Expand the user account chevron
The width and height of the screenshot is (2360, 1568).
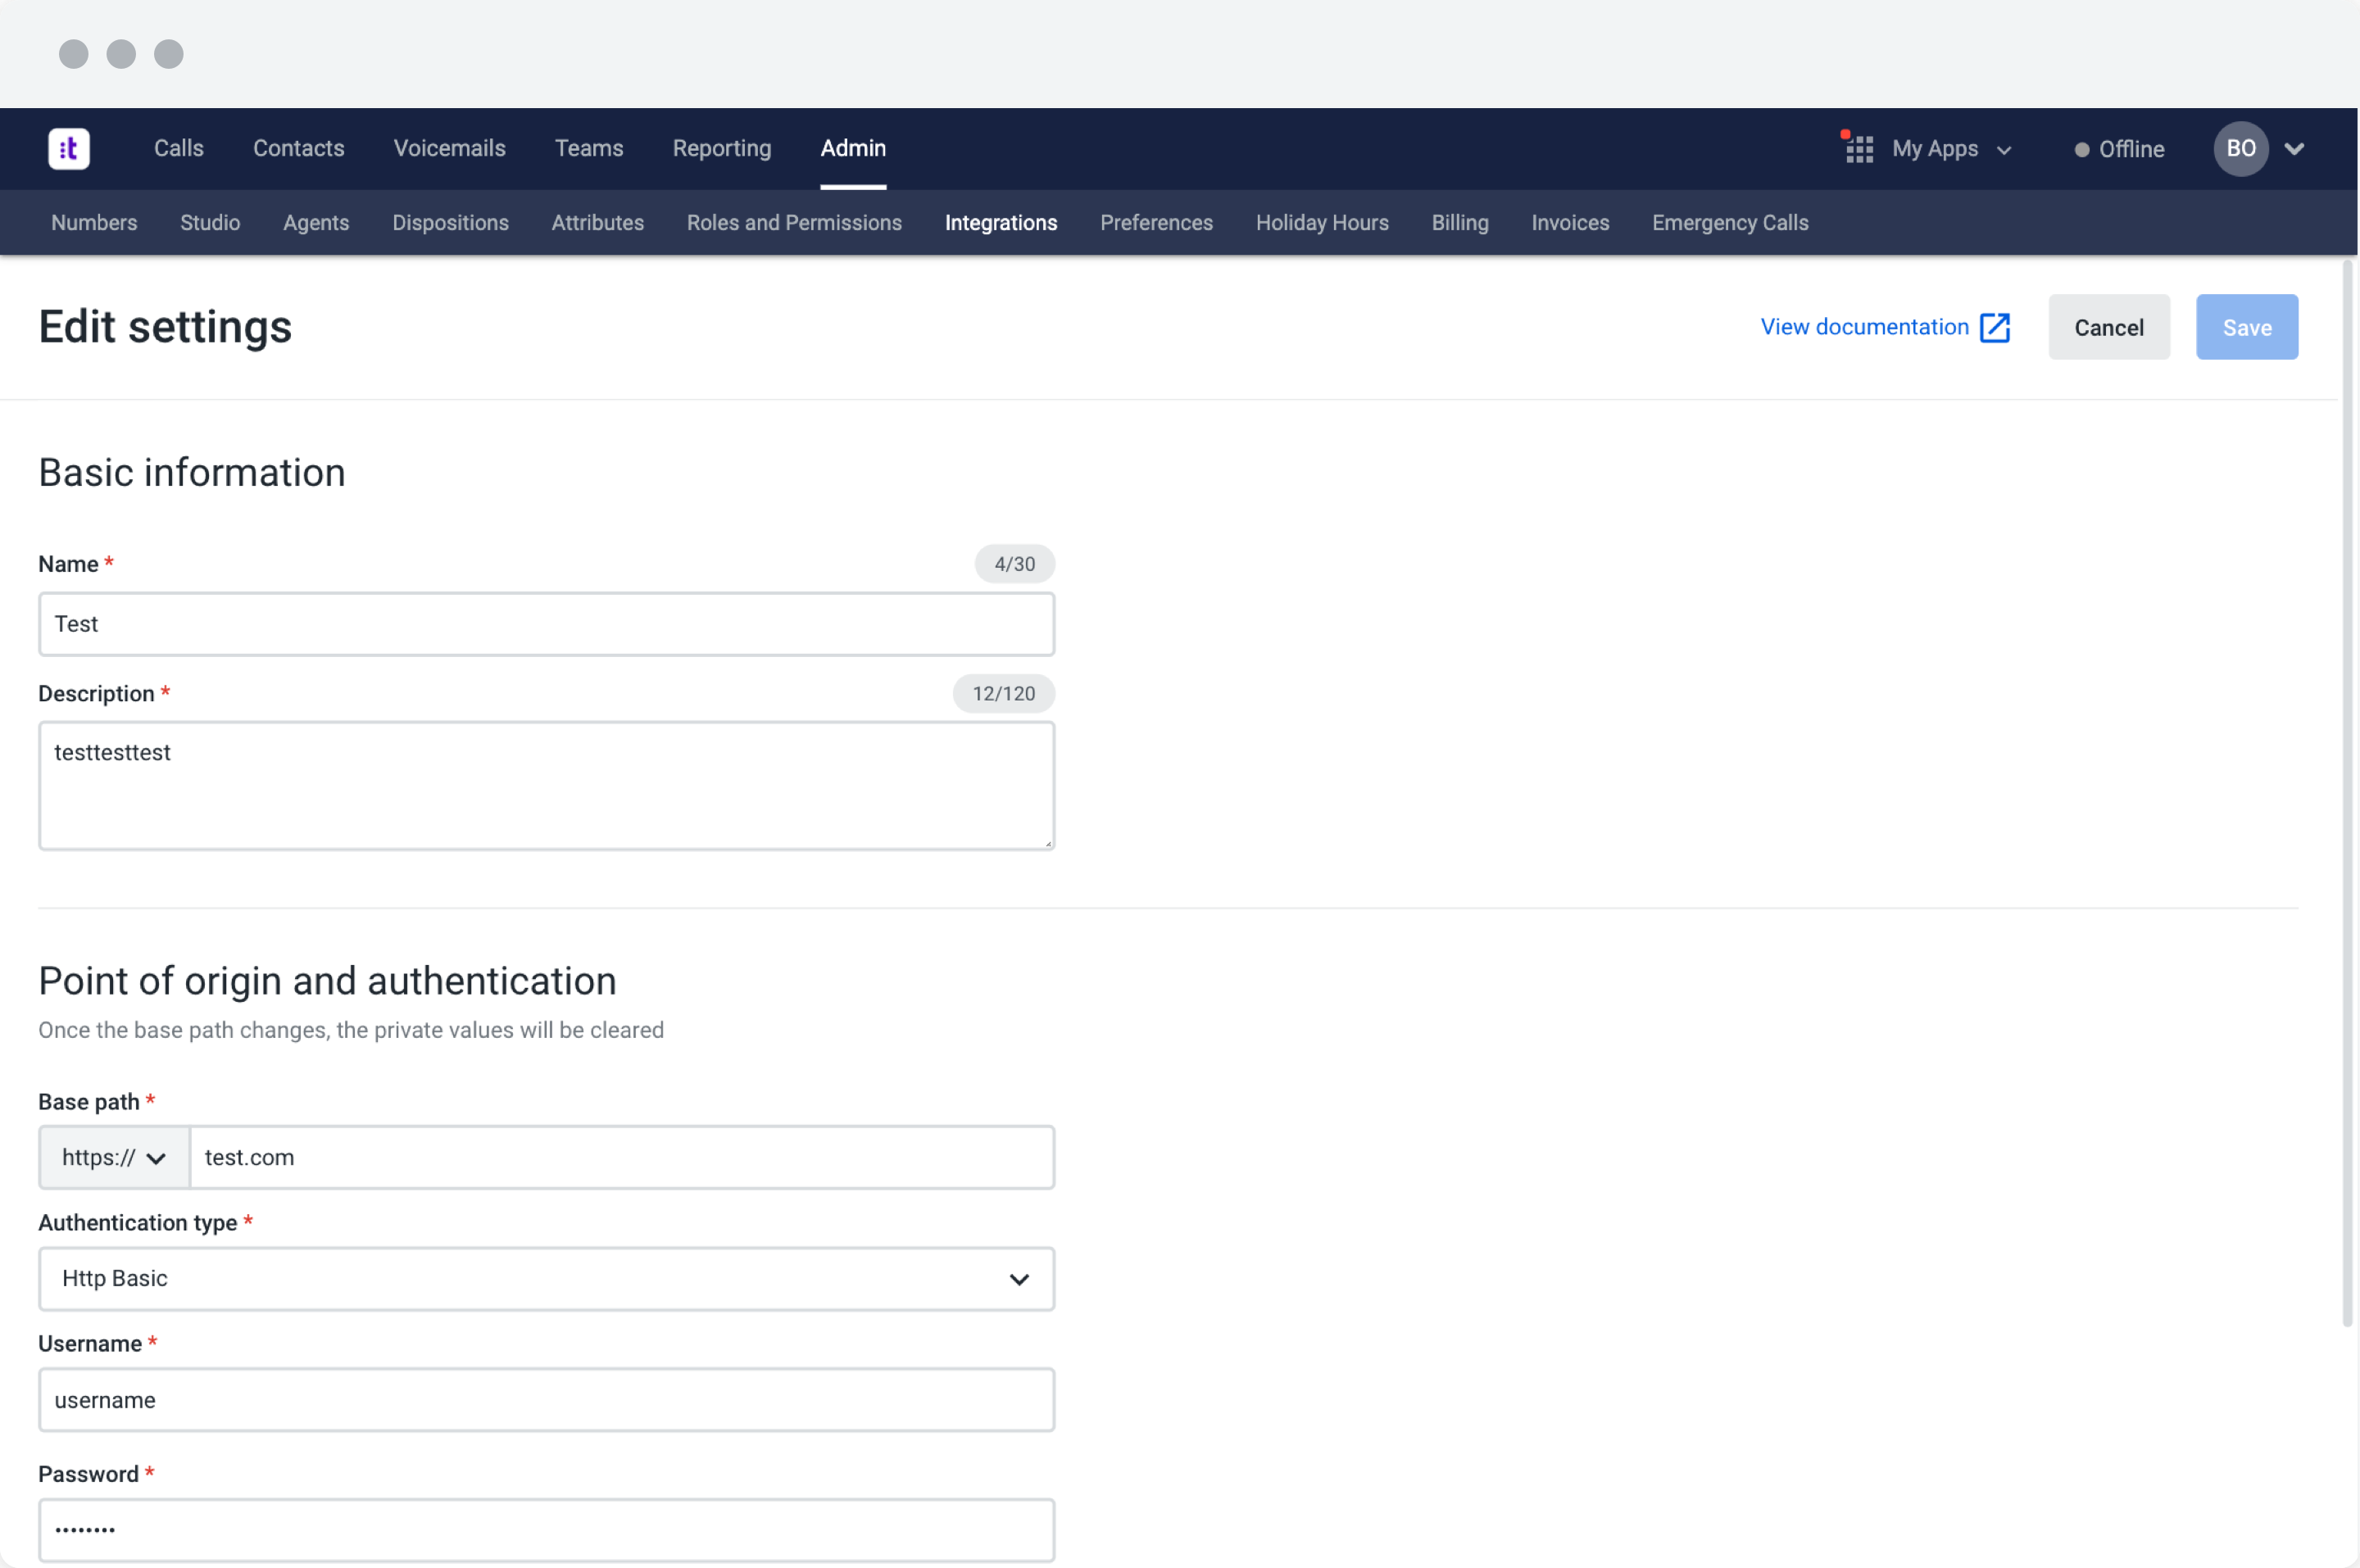coord(2295,149)
